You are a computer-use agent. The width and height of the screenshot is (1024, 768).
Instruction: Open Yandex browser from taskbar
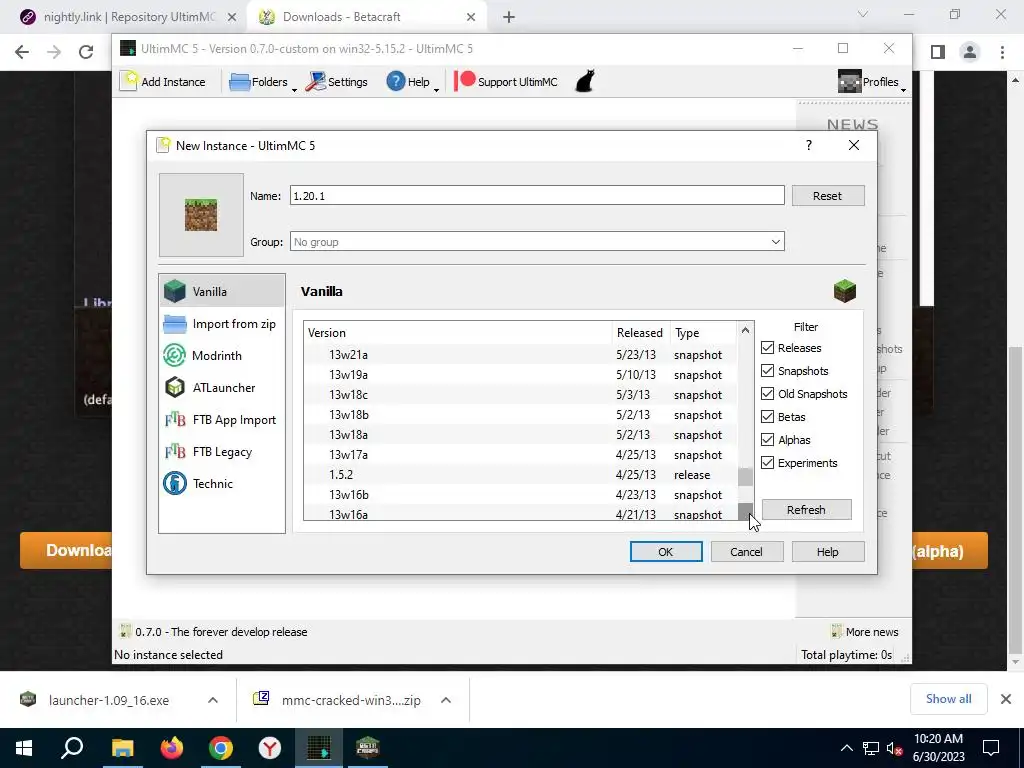click(269, 748)
